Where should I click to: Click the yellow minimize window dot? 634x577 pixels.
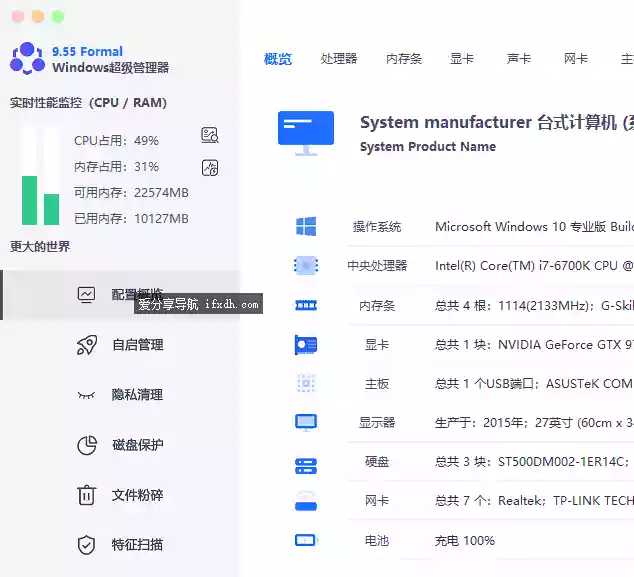click(x=38, y=17)
